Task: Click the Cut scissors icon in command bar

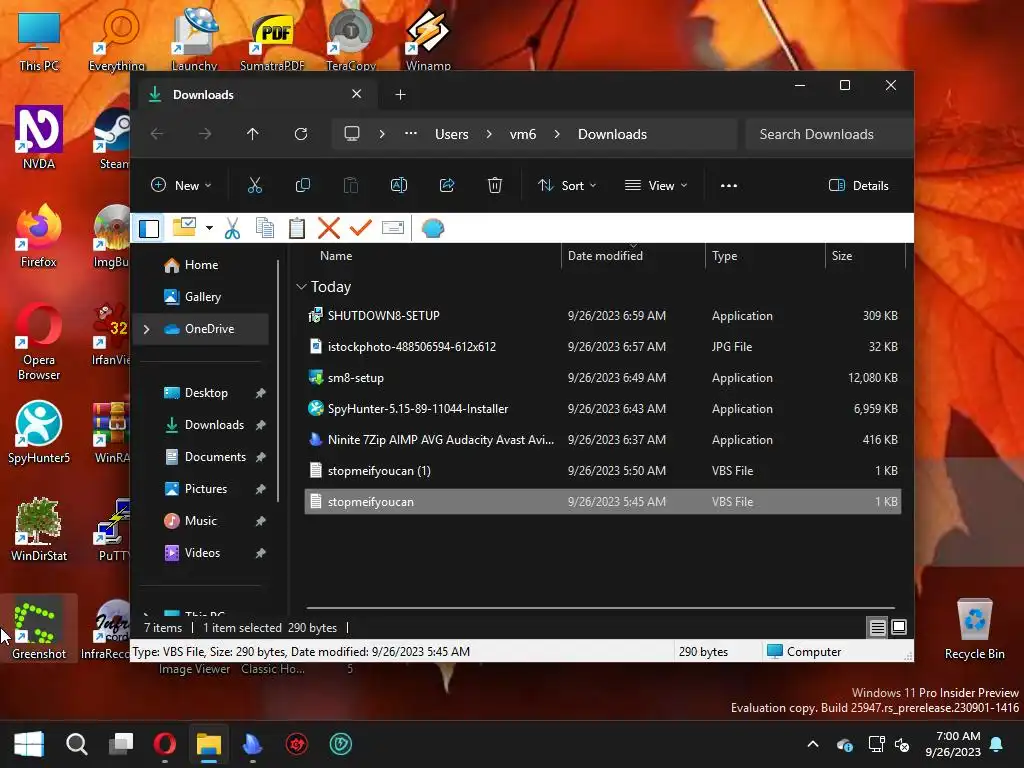Action: click(255, 185)
